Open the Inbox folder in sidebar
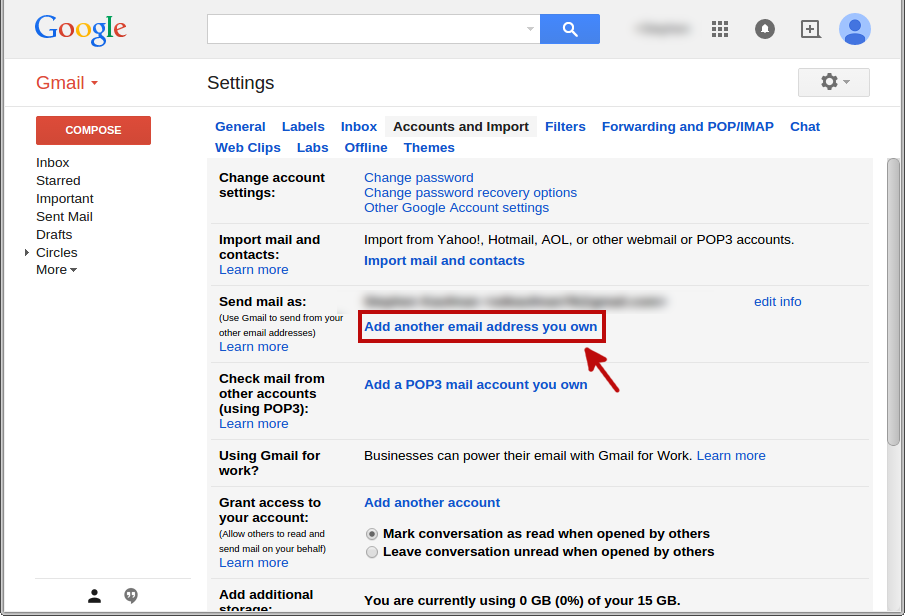 tap(53, 163)
